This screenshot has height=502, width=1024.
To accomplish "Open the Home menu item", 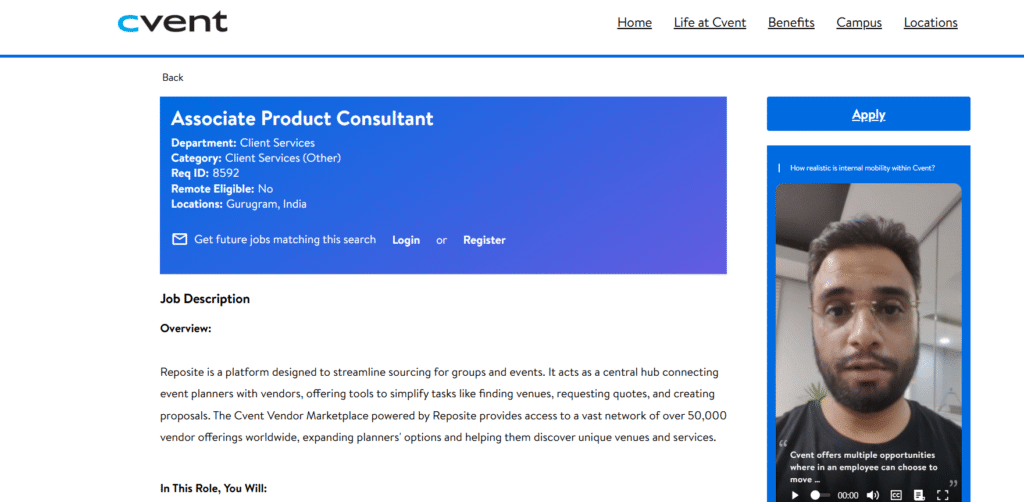I will pyautogui.click(x=634, y=23).
